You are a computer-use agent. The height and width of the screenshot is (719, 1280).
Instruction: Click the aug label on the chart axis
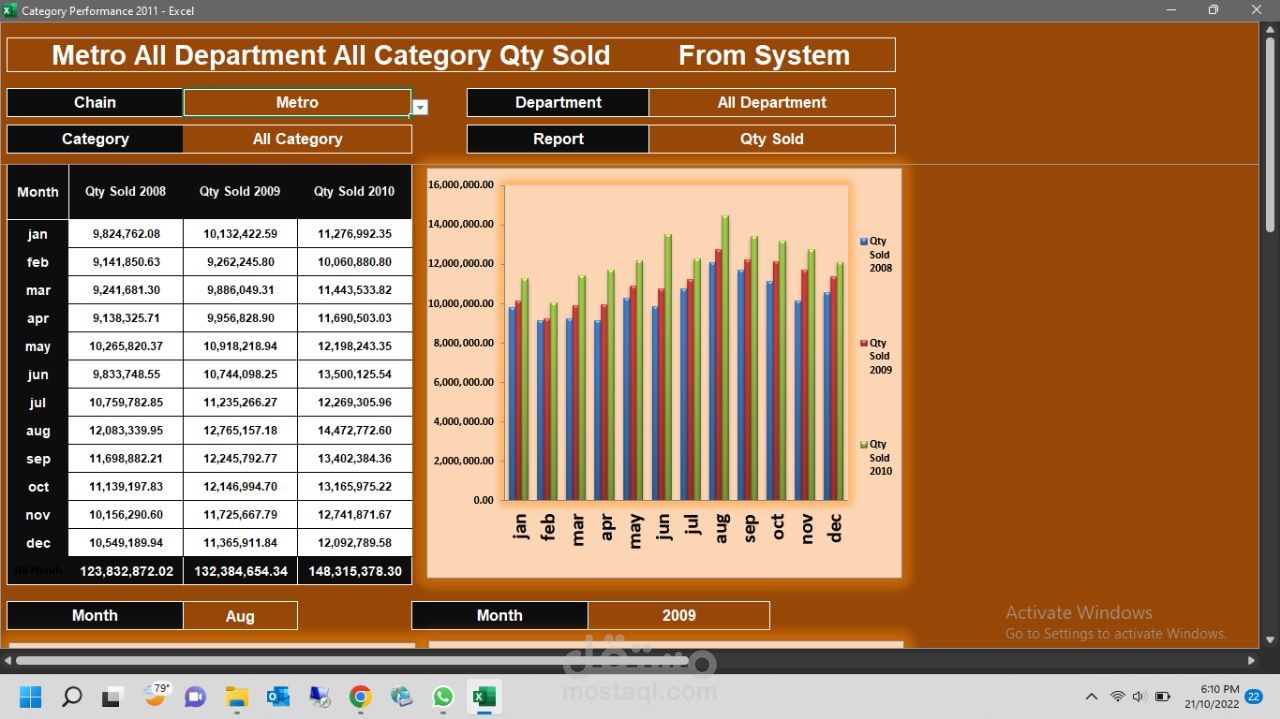[x=721, y=527]
